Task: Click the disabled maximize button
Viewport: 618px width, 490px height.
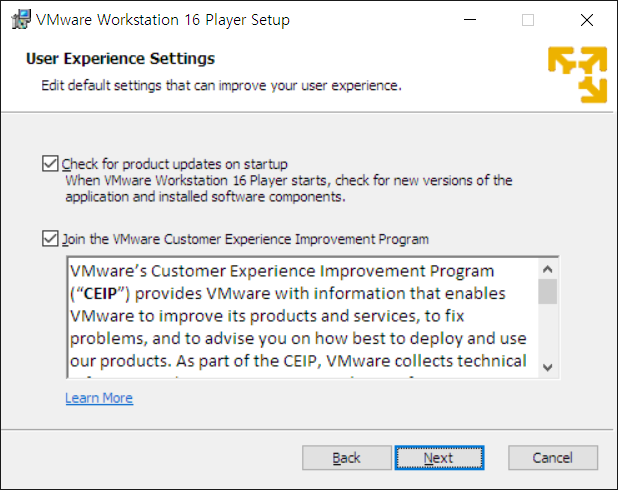Action: pos(528,19)
